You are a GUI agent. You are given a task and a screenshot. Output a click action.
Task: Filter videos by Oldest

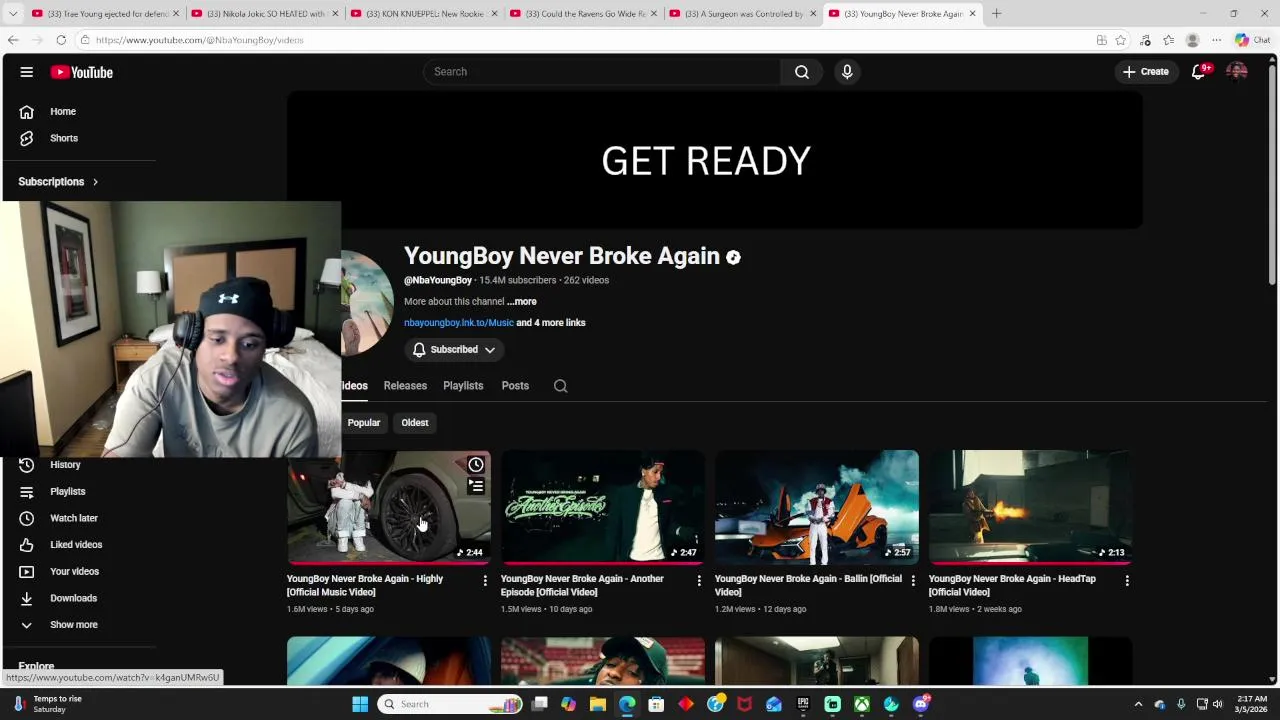(415, 423)
